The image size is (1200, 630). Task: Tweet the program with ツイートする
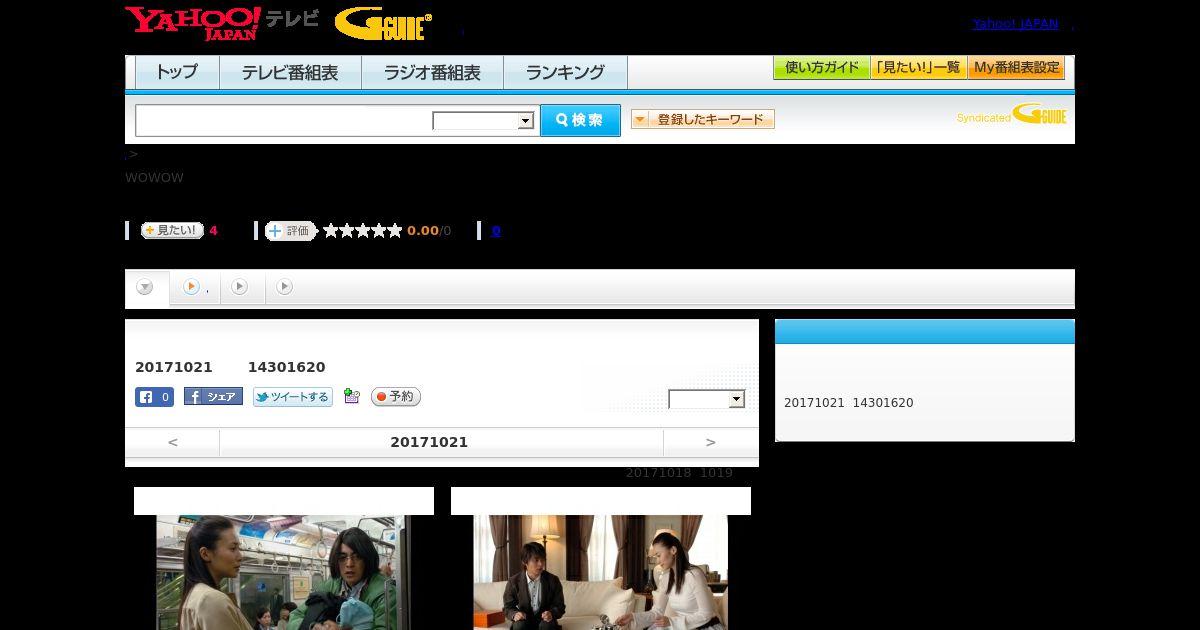pyautogui.click(x=292, y=397)
